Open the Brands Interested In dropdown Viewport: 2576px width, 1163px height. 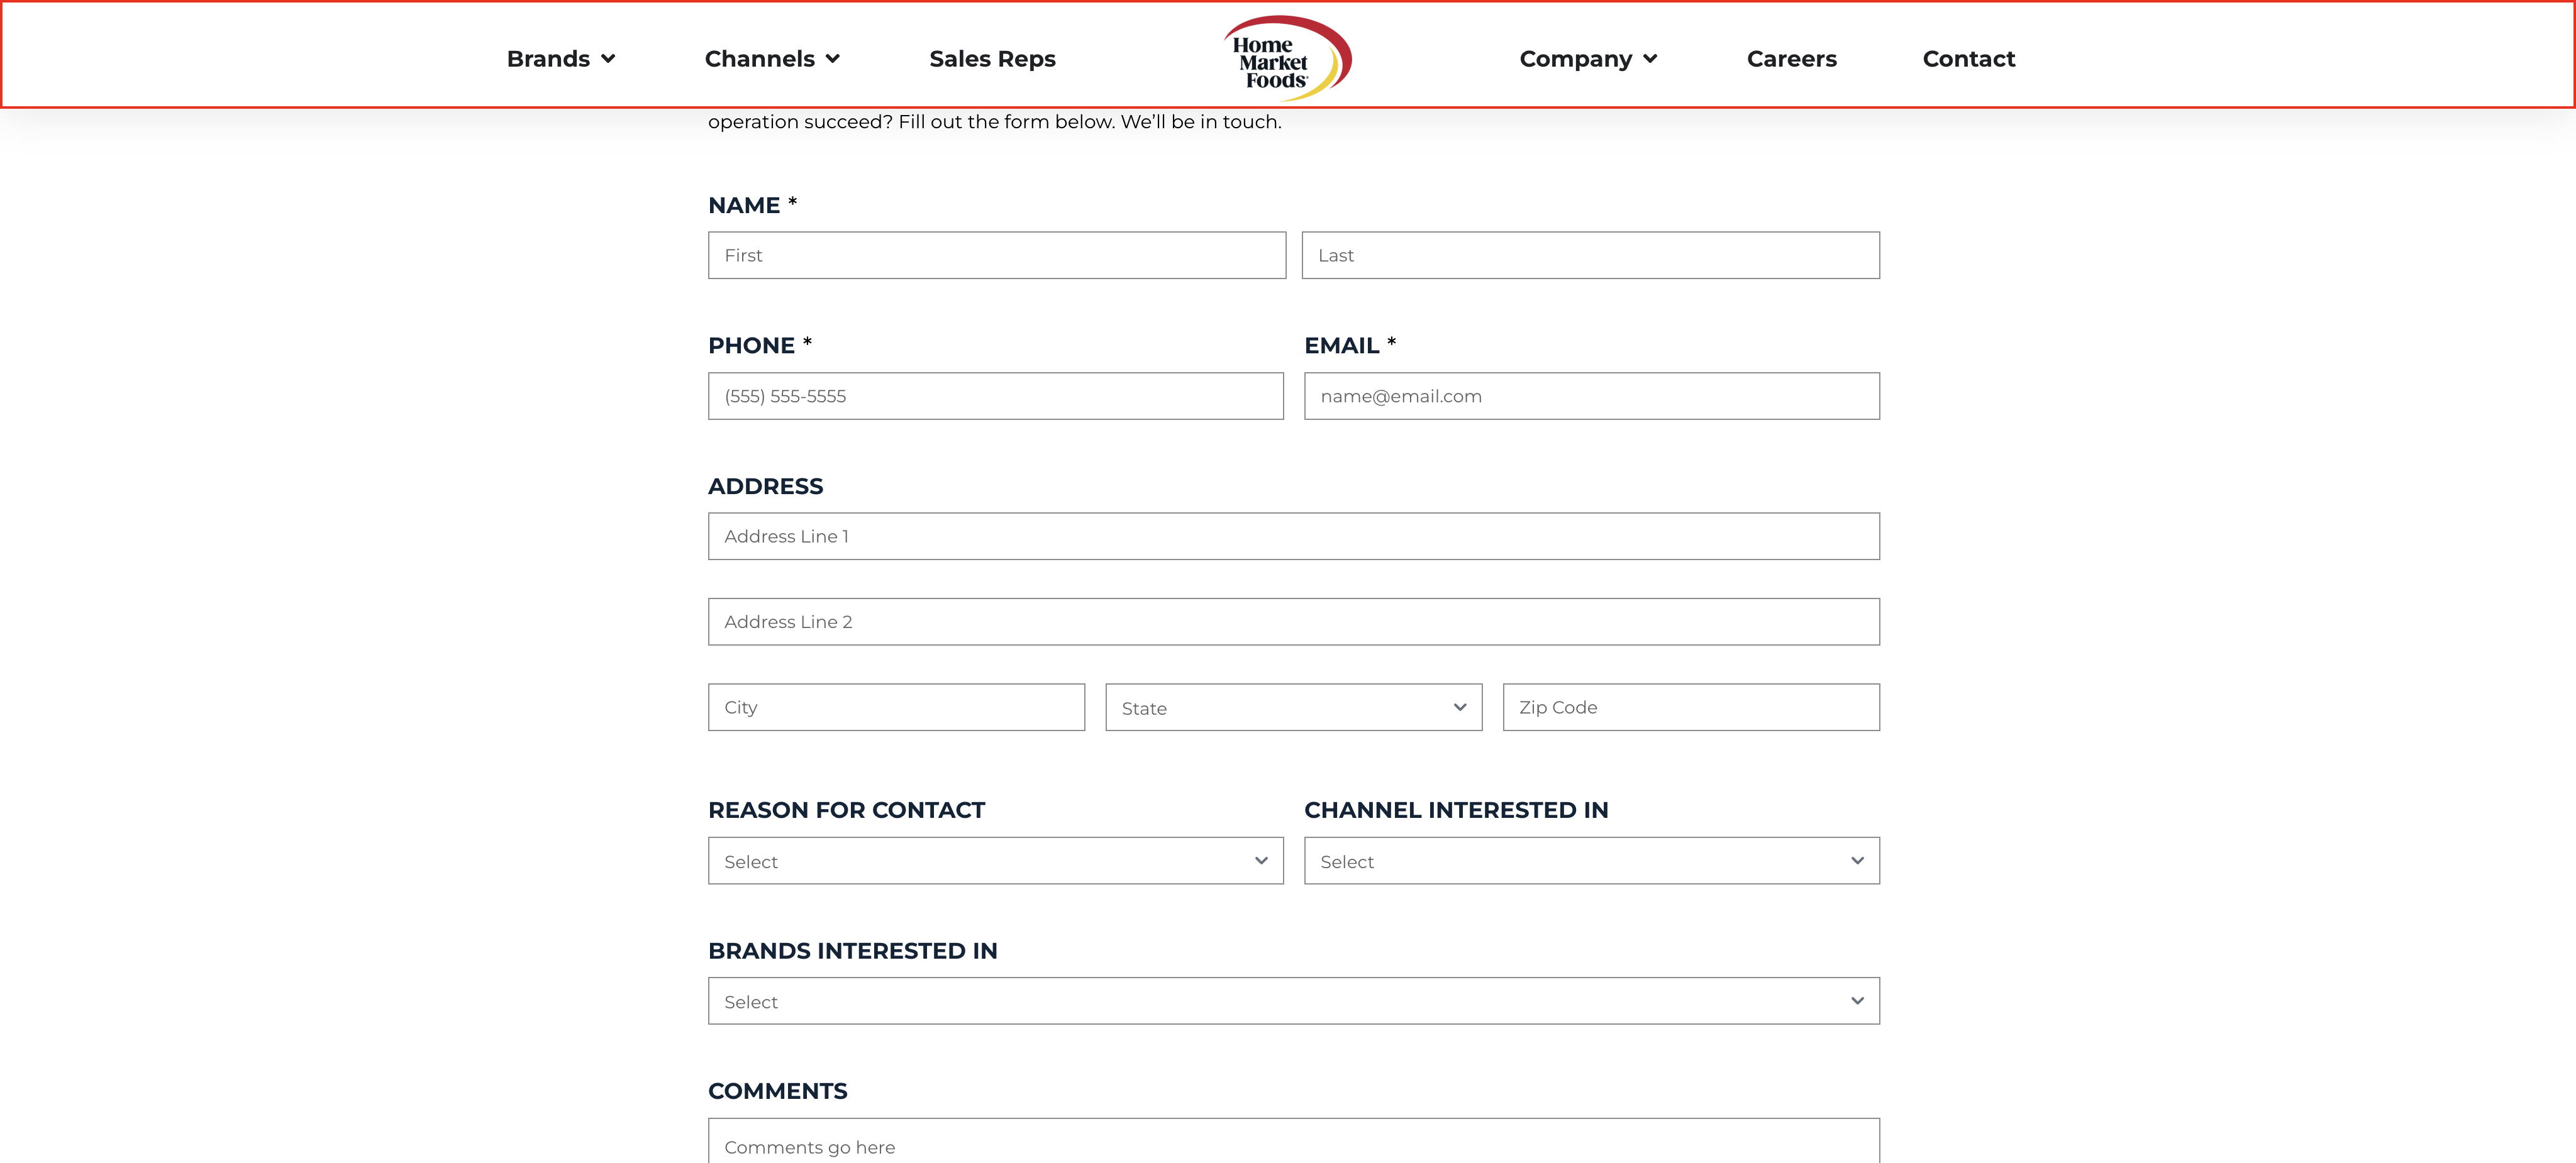(x=1292, y=1001)
